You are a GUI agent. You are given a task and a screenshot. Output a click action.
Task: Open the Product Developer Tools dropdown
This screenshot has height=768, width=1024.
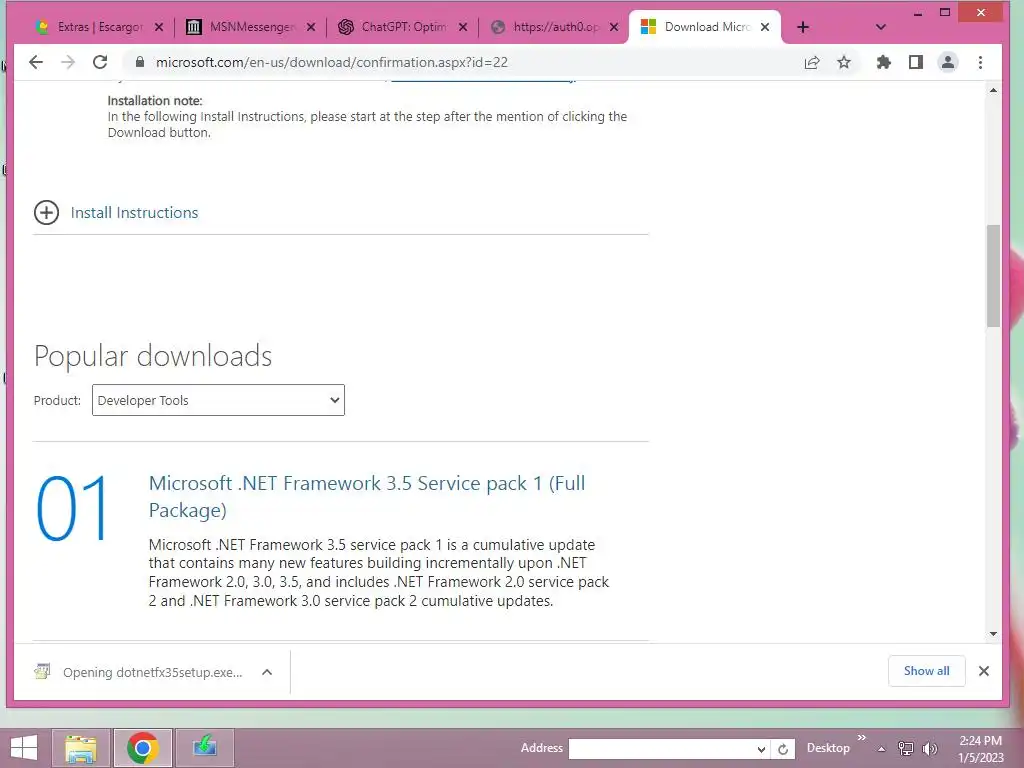218,400
